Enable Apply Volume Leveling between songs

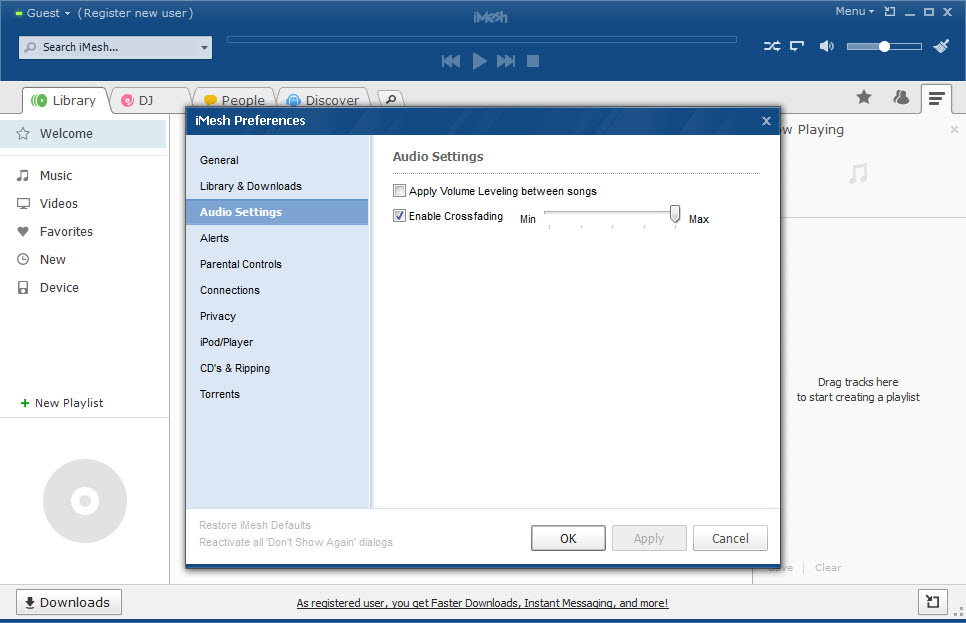pos(399,191)
